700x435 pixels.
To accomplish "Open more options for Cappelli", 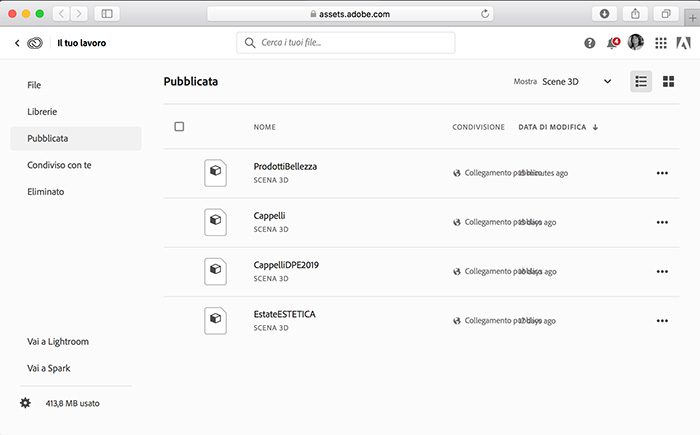I will pos(662,222).
